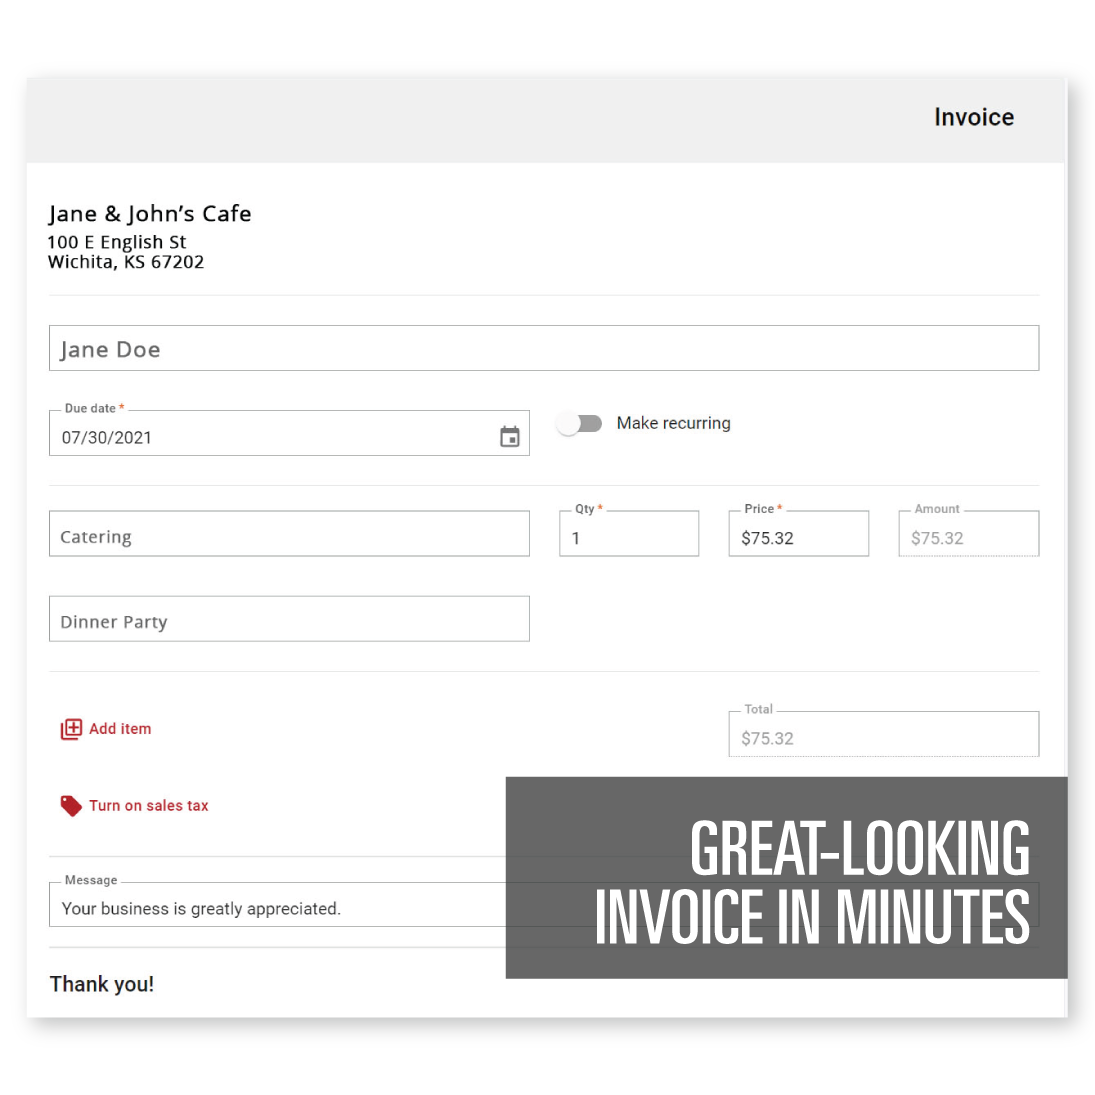Screen dimensions: 1095x1095
Task: Toggle the Make recurring switch
Action: pyautogui.click(x=580, y=423)
